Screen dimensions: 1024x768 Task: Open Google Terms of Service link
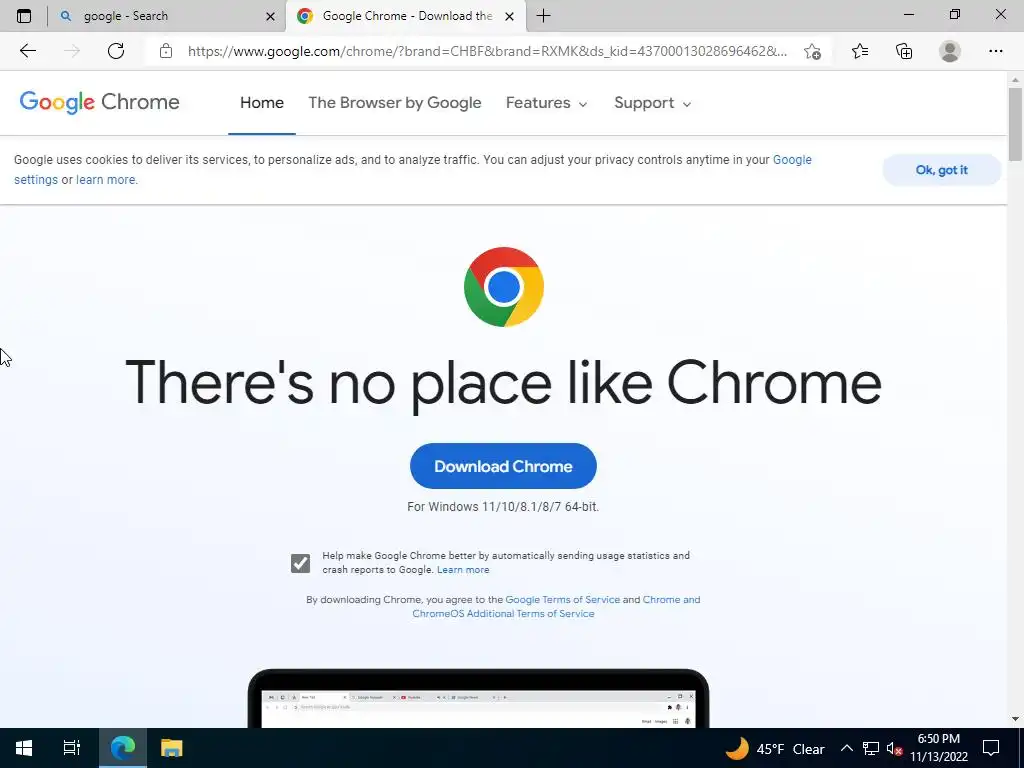(x=562, y=600)
